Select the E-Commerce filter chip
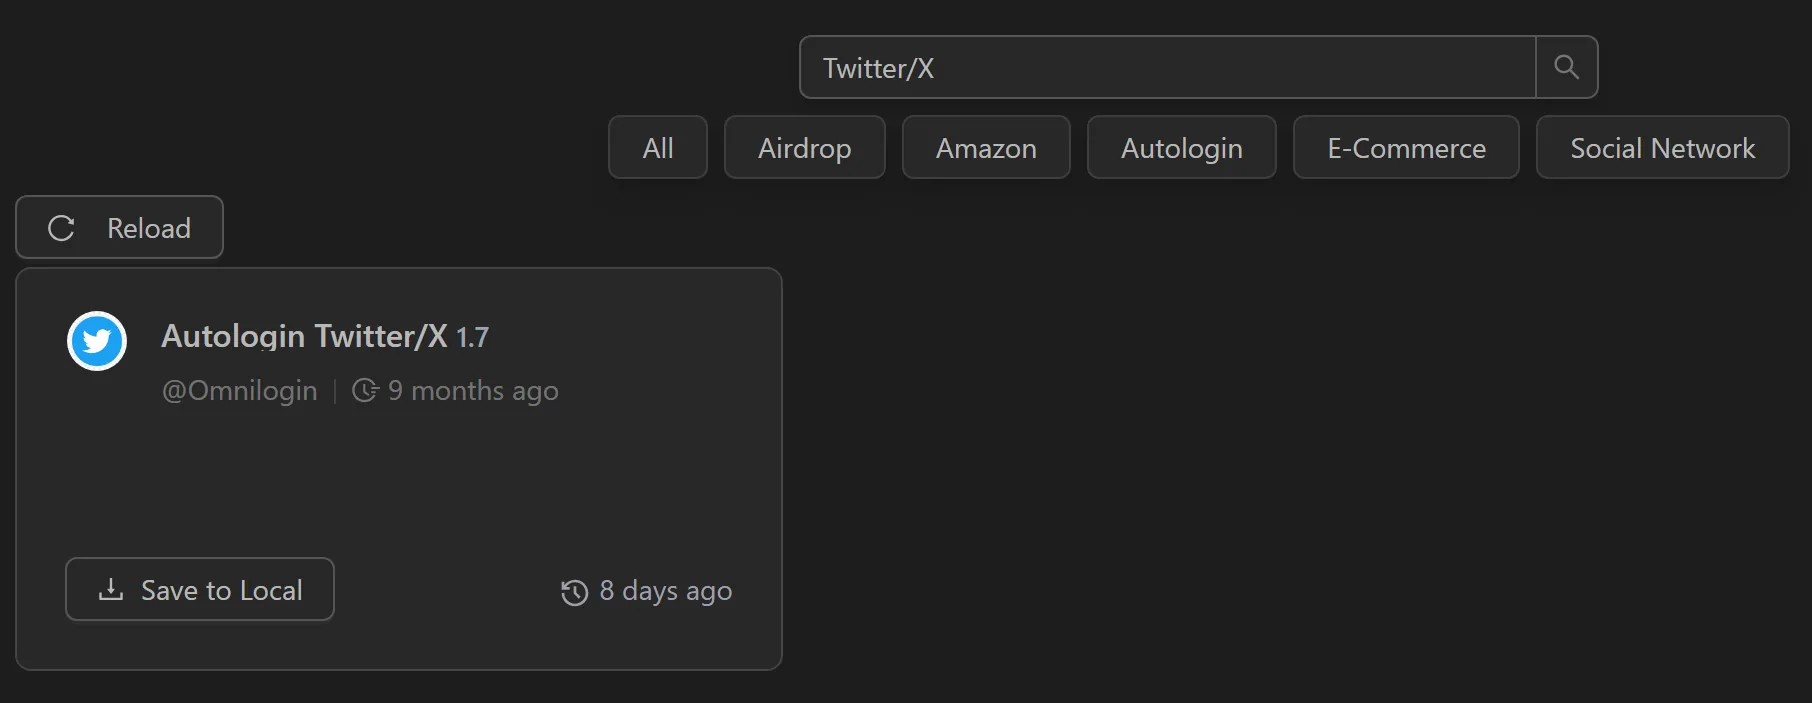The image size is (1812, 703). (1406, 147)
